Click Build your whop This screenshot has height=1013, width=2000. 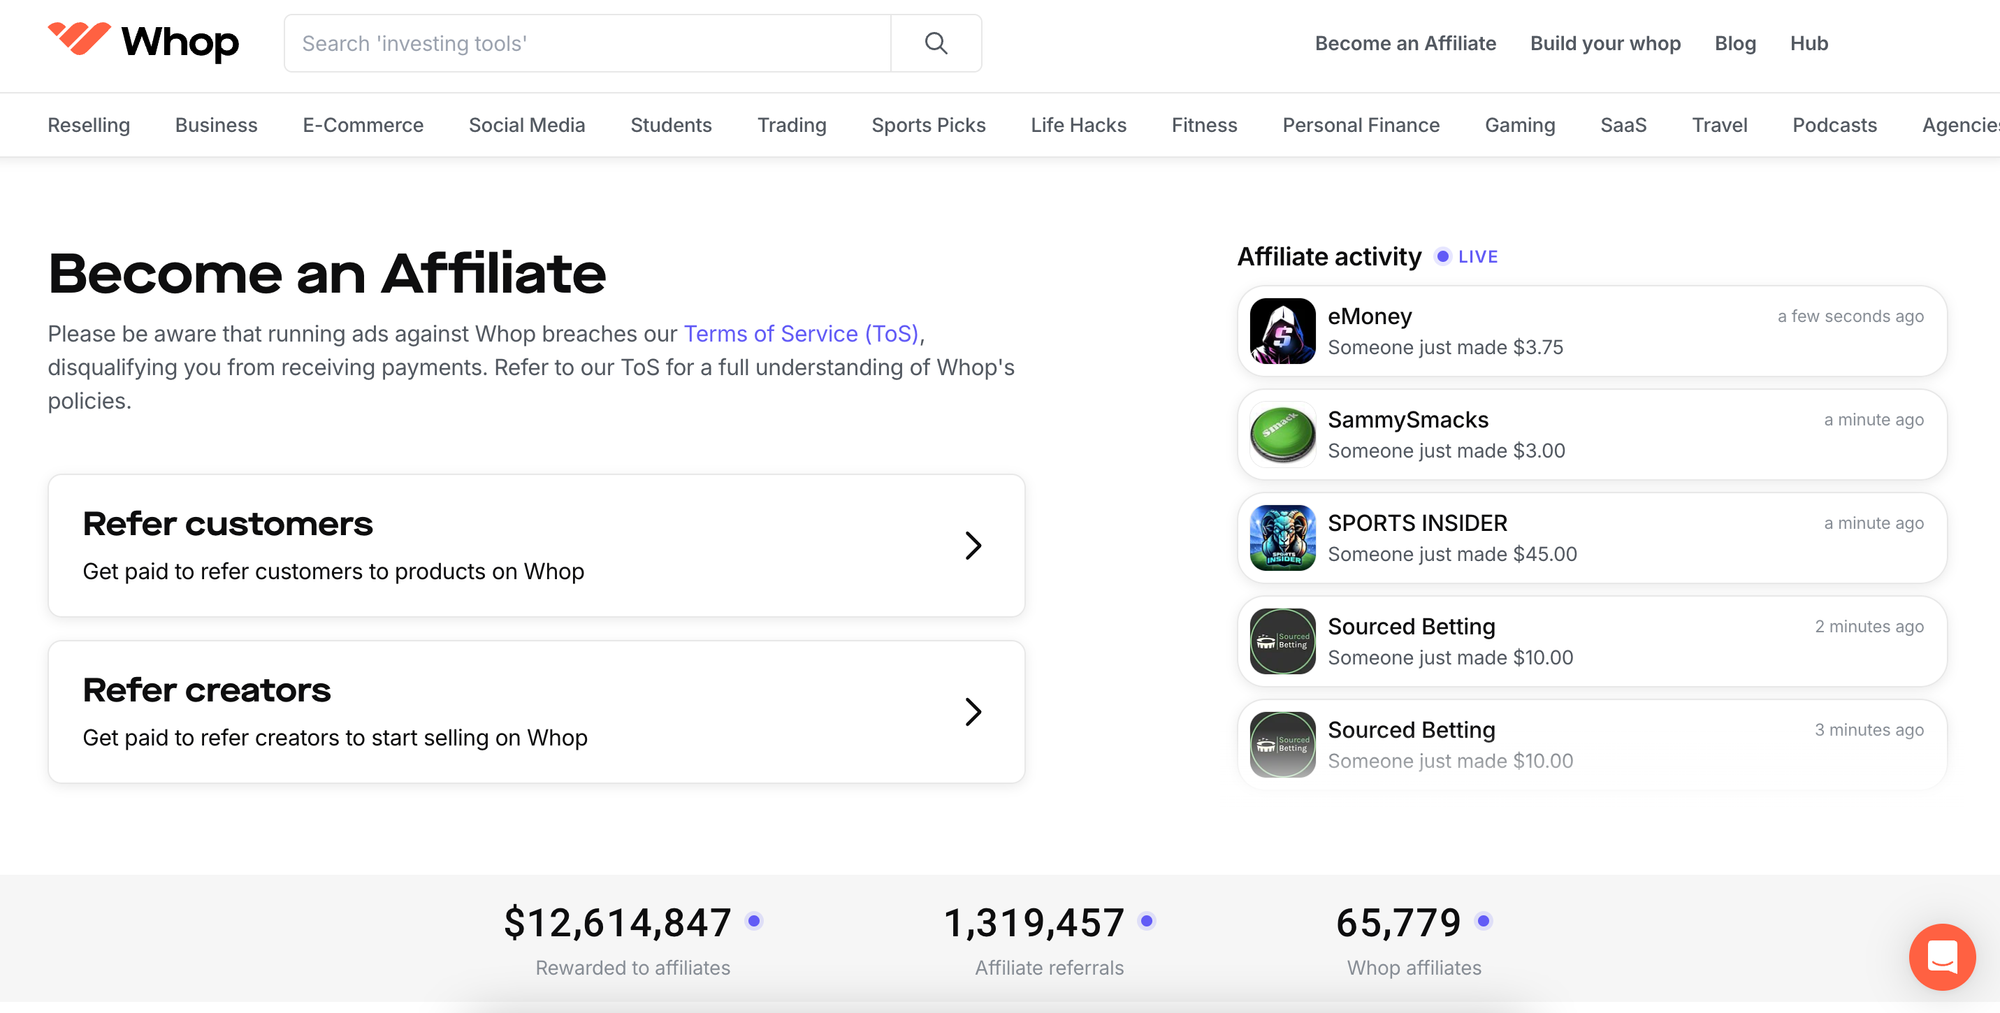1605,43
